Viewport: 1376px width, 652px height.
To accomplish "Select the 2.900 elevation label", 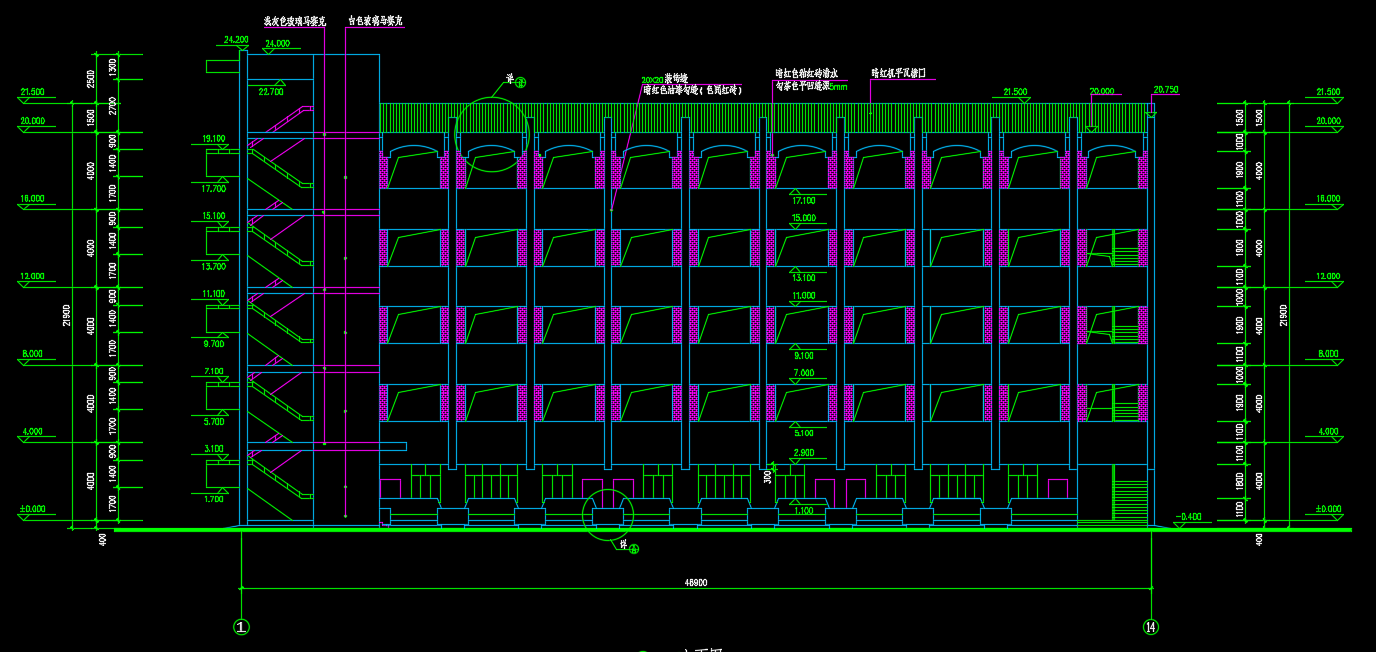I will point(803,453).
